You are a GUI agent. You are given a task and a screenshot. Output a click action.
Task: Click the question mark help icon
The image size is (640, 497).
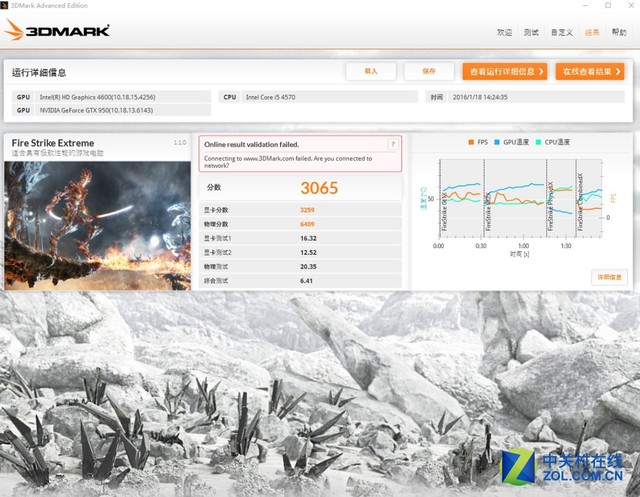pyautogui.click(x=393, y=145)
